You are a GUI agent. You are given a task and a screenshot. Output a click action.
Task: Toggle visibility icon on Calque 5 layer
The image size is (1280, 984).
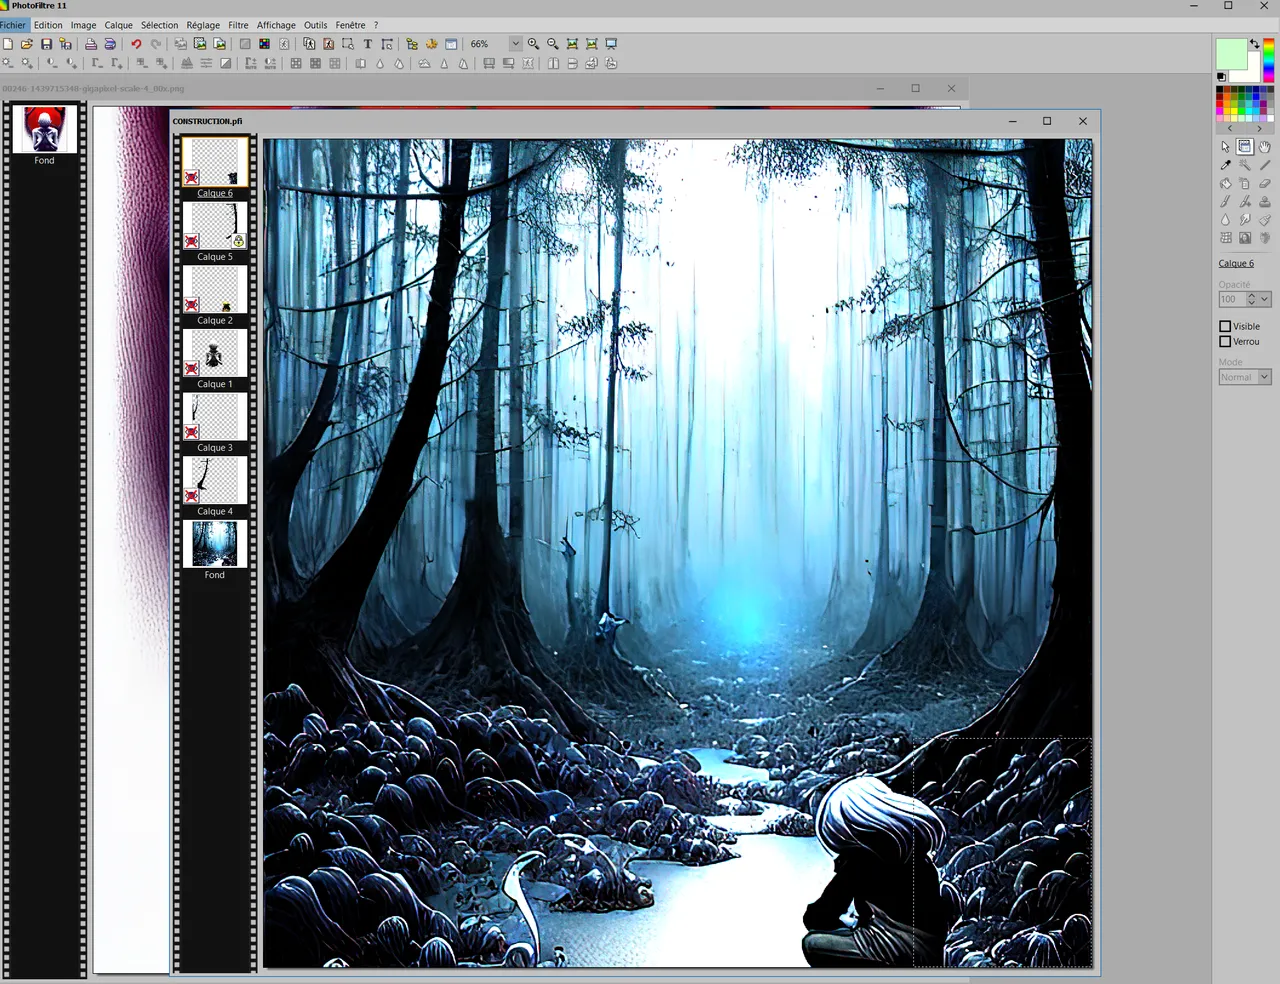tap(191, 241)
